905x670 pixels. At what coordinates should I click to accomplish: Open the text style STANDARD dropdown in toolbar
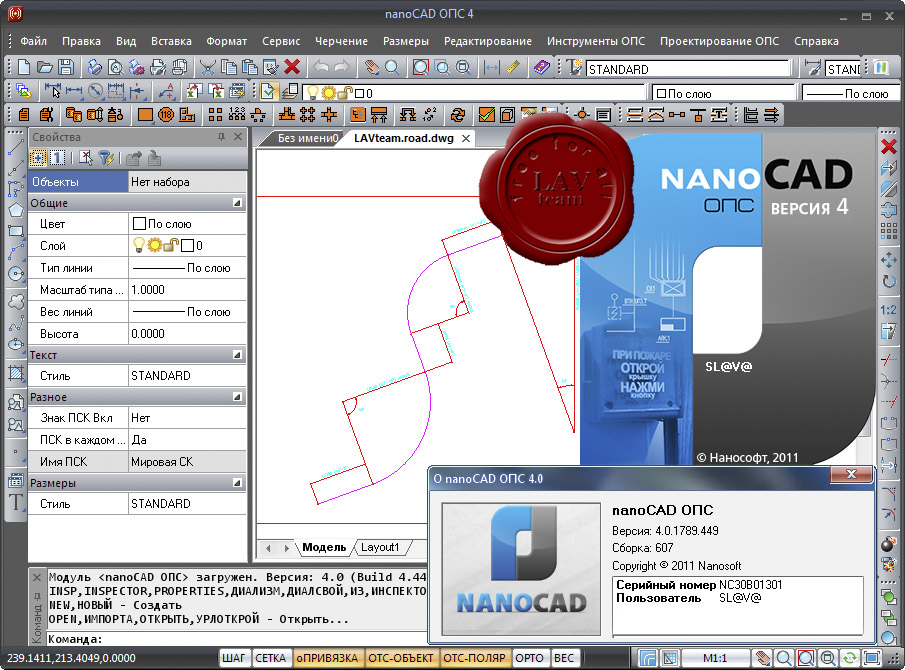(688, 69)
